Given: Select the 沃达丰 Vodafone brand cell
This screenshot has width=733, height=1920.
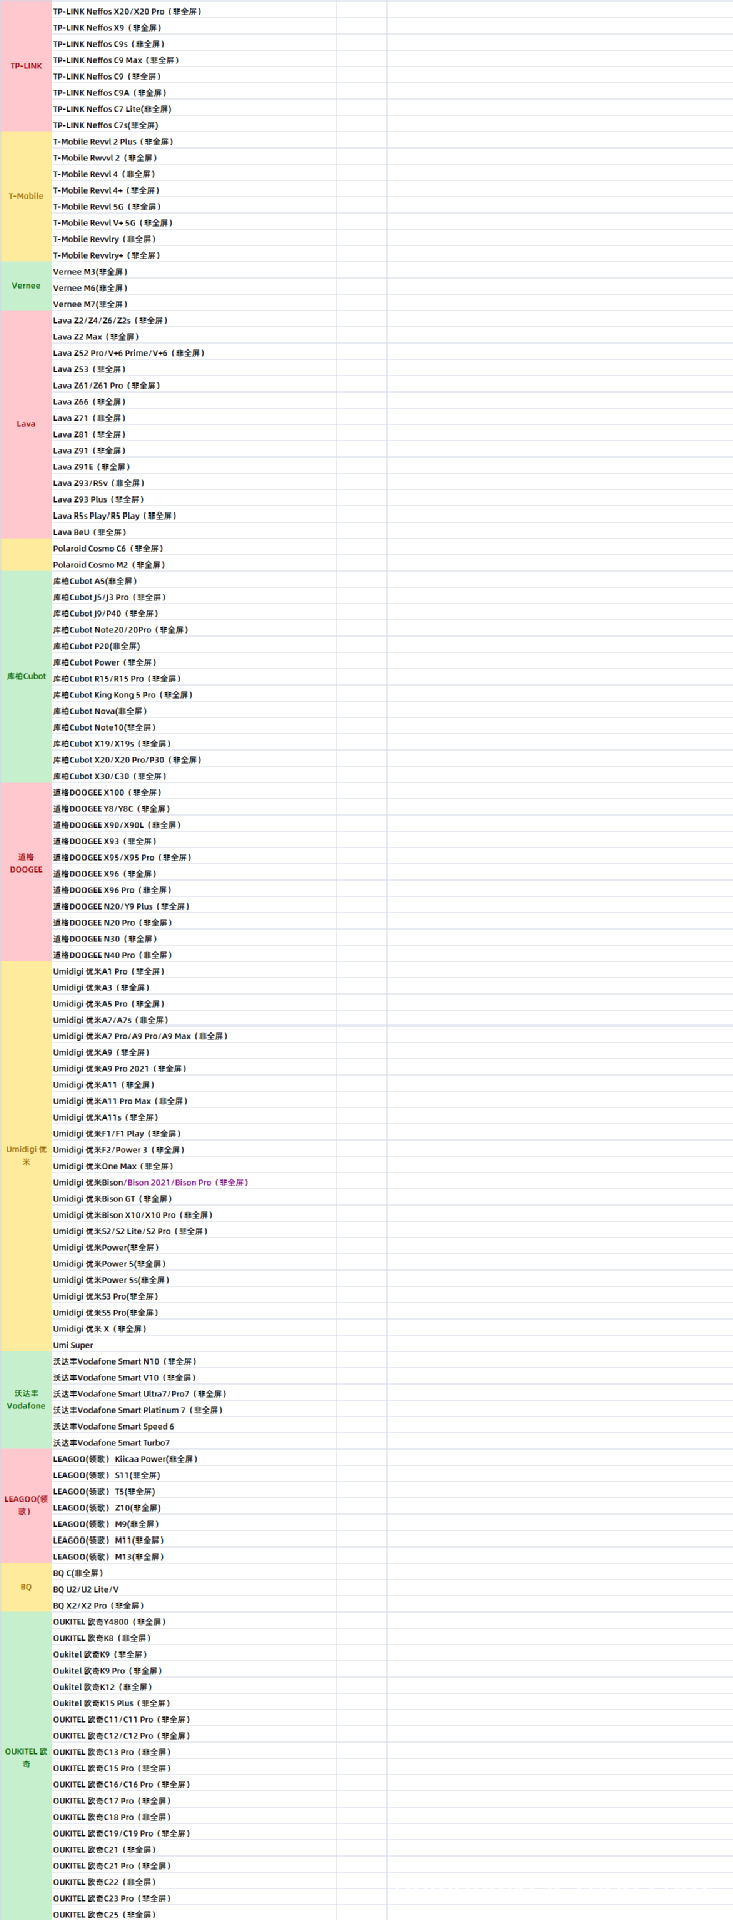Looking at the screenshot, I should coord(26,1400).
